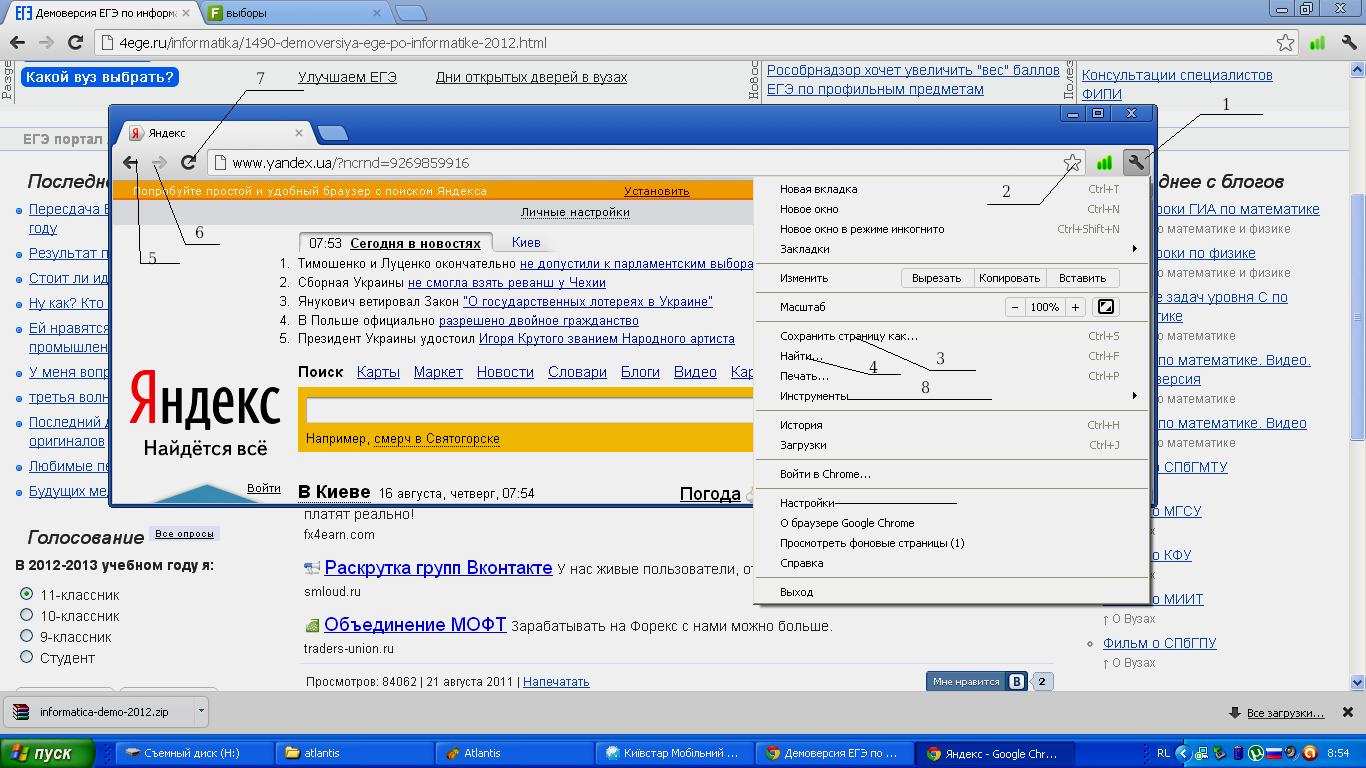Viewport: 1366px width, 768px height.
Task: Choose Загрузки menu item
Action: [952, 445]
